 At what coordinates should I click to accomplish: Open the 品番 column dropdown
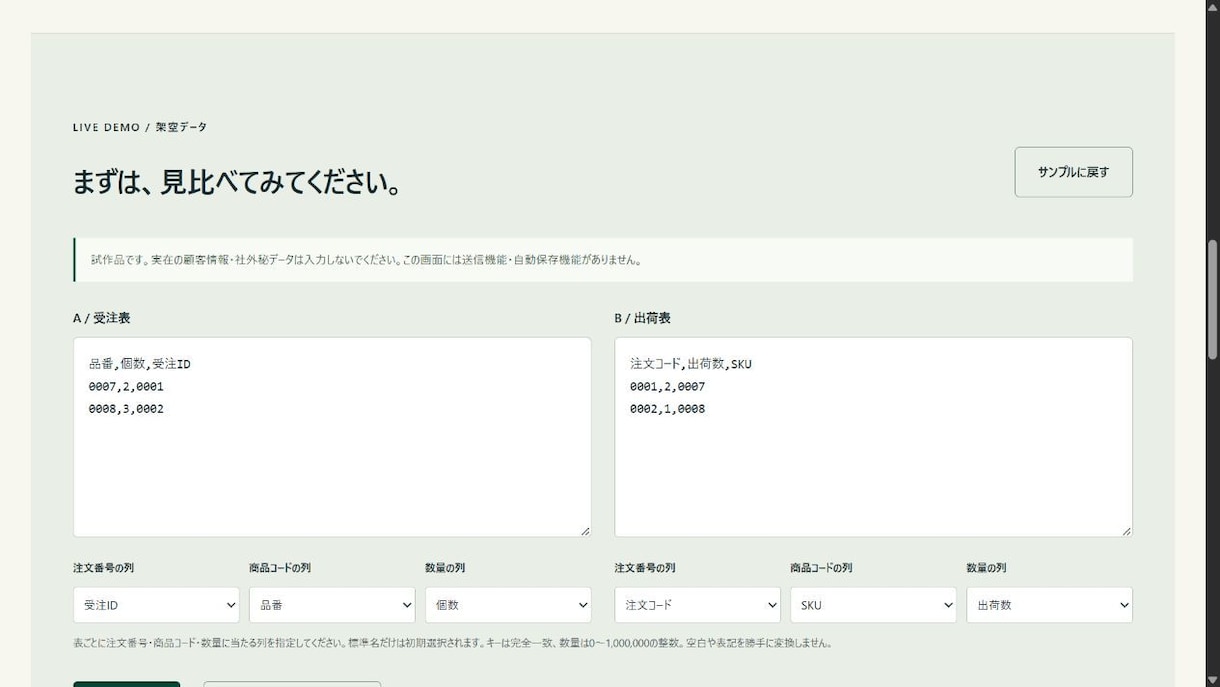[332, 605]
